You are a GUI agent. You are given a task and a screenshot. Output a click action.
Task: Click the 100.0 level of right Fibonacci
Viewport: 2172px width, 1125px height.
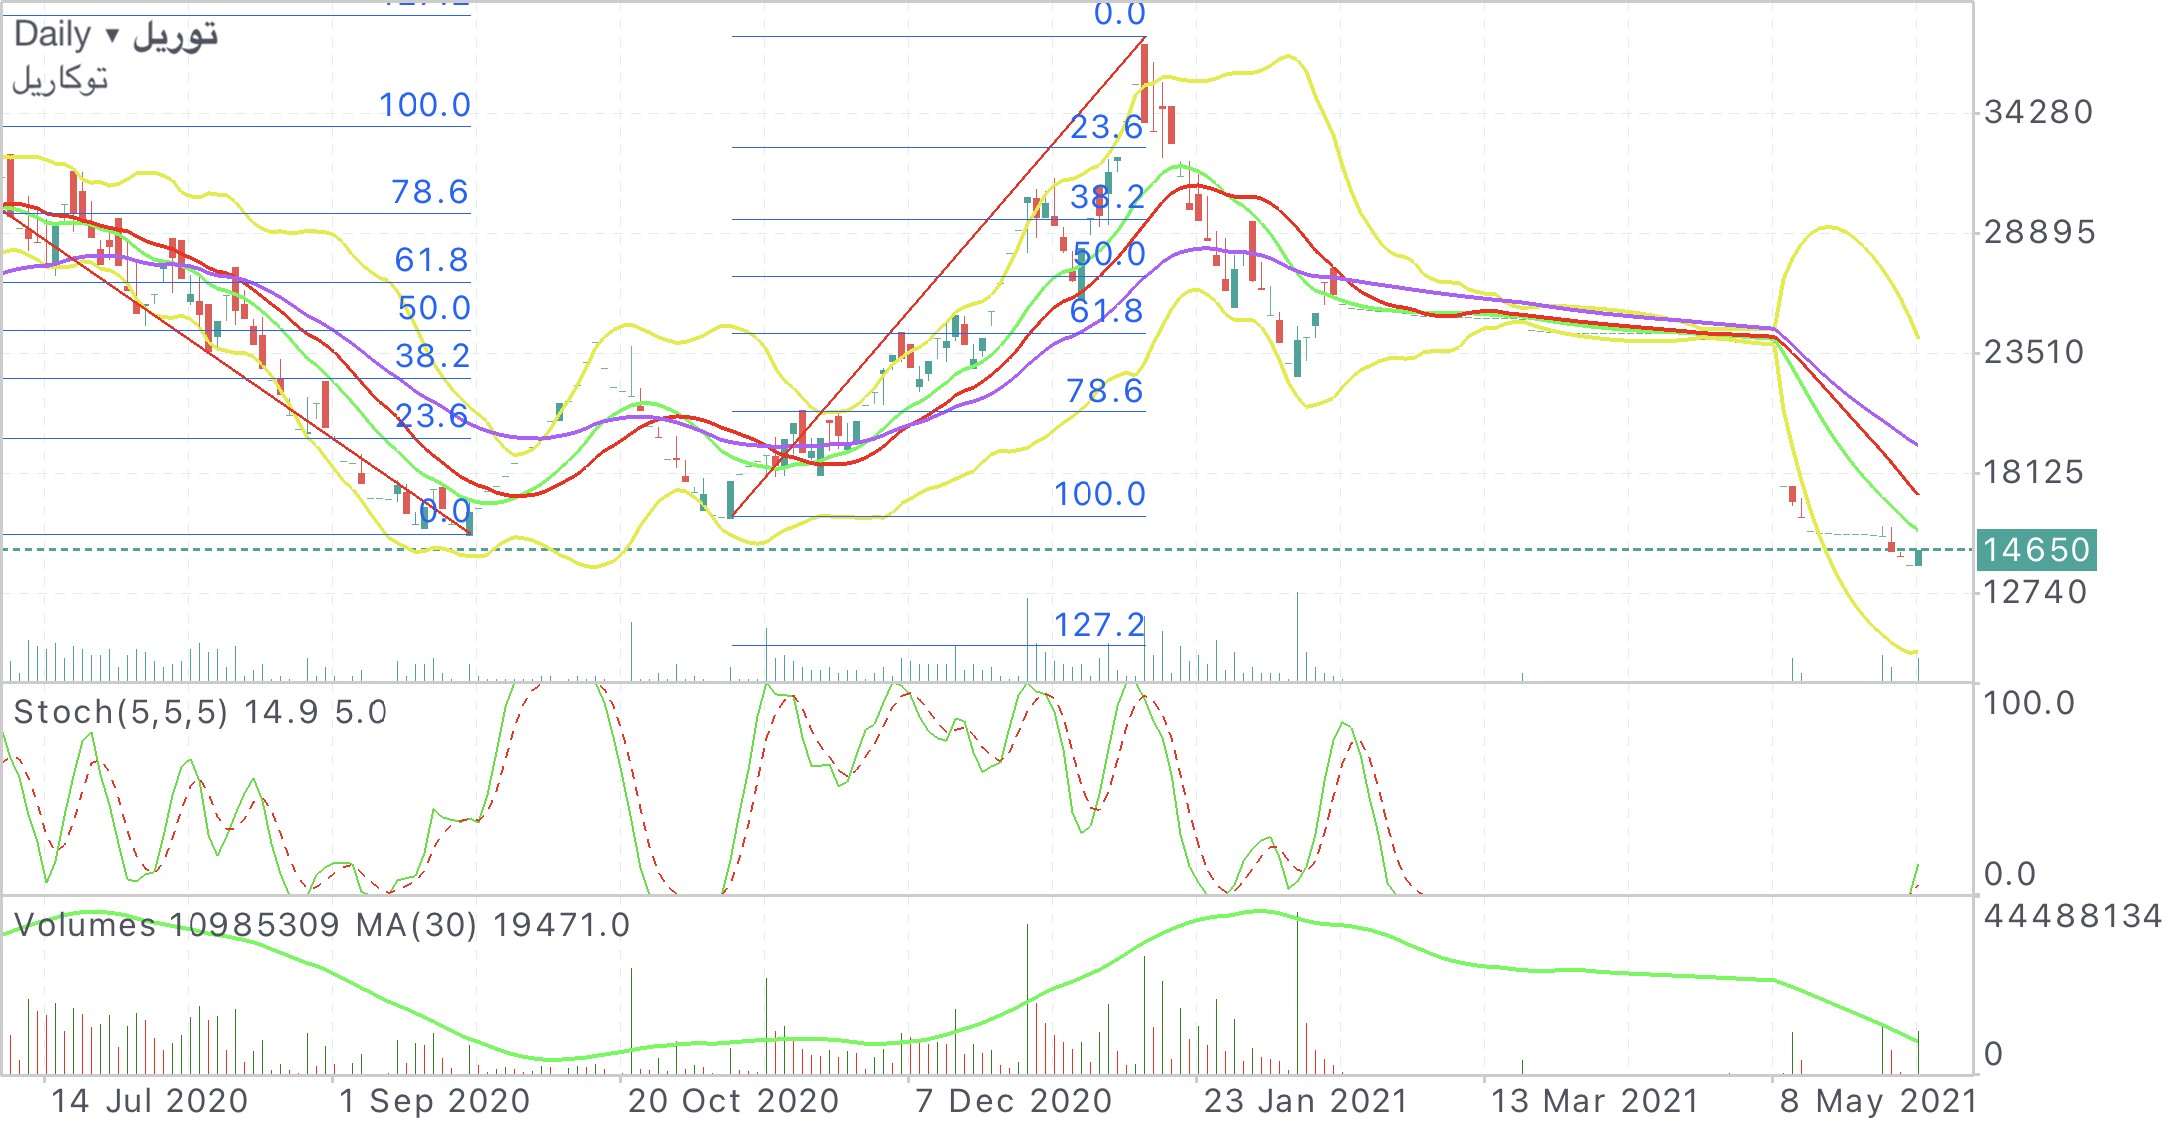click(x=1098, y=494)
